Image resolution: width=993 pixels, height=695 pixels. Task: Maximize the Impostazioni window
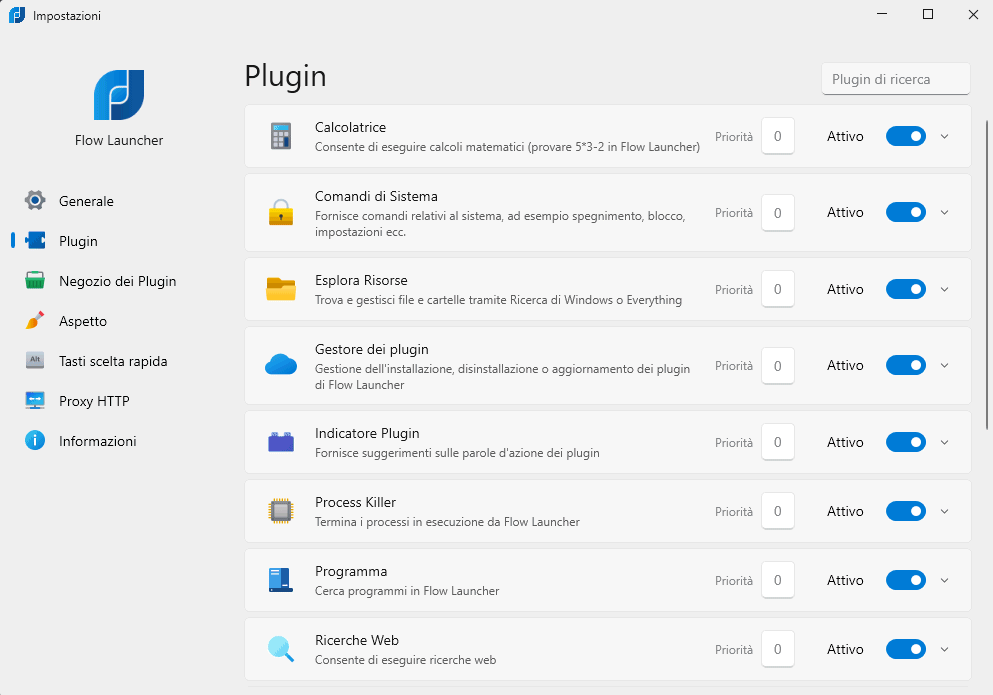pos(928,15)
